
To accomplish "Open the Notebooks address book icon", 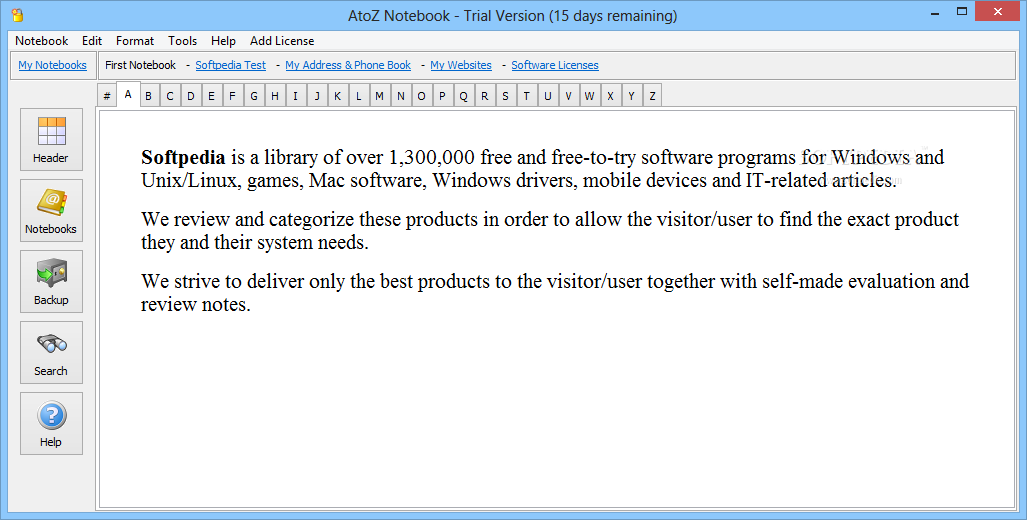I will click(51, 210).
